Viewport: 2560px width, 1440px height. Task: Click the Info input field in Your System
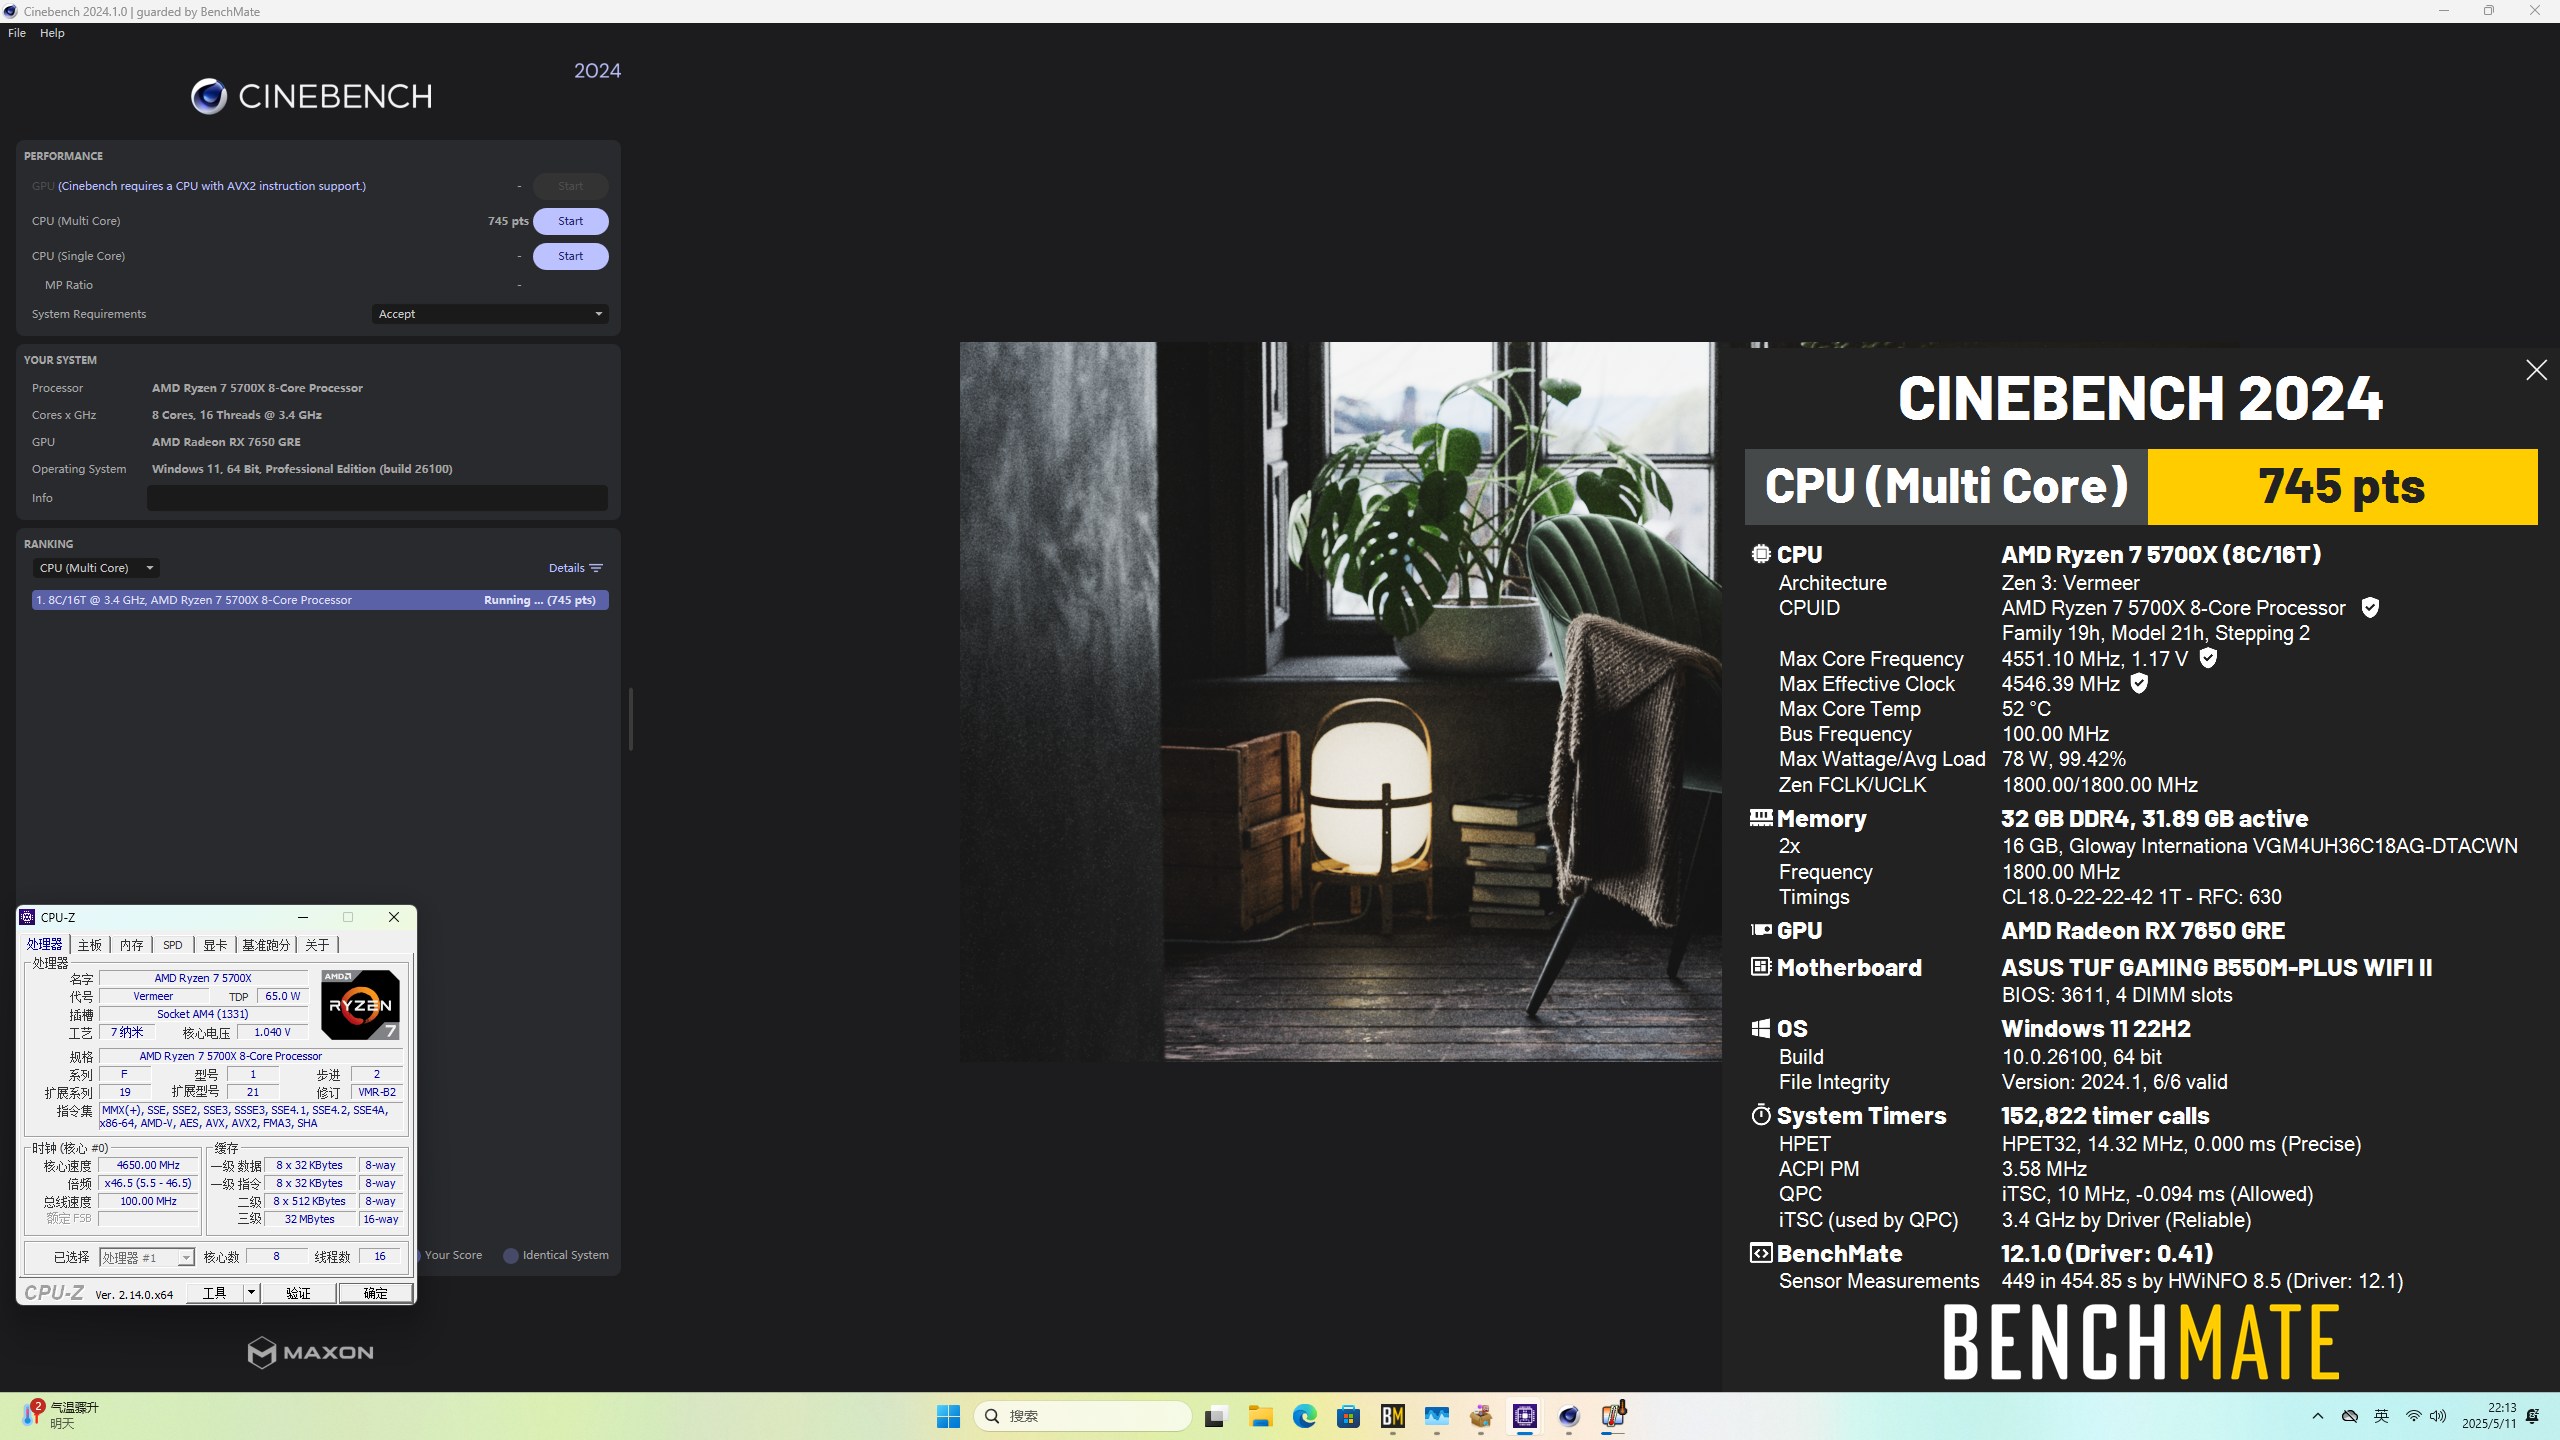pos(377,498)
